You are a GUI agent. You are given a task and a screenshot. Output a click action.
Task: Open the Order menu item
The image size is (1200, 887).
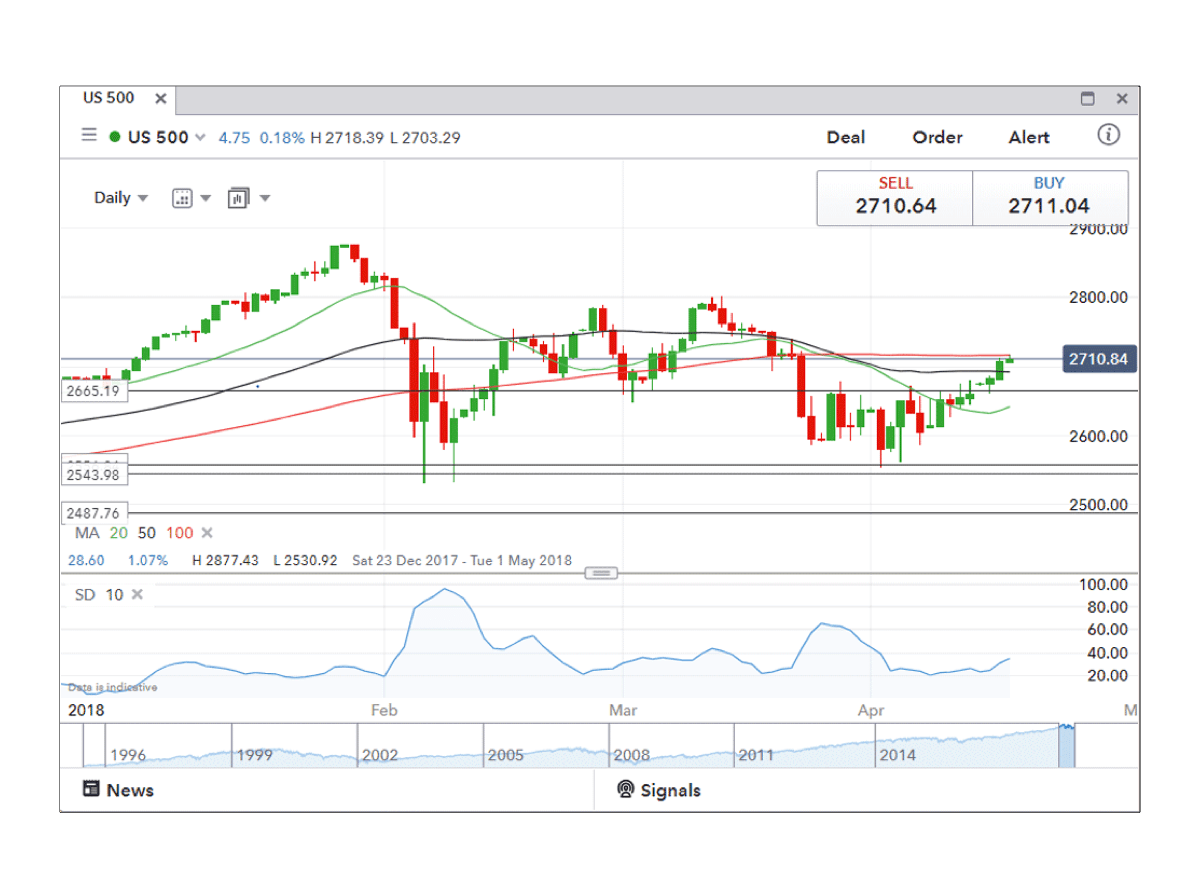pyautogui.click(x=937, y=138)
